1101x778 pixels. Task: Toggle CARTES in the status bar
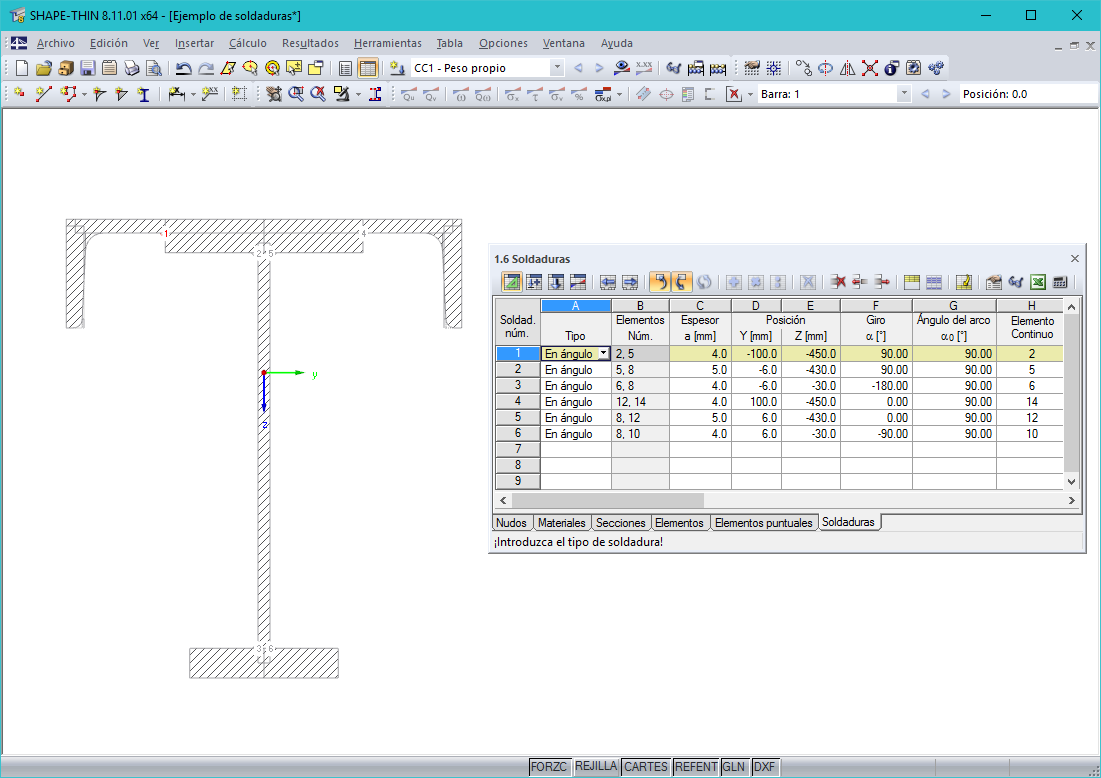(645, 767)
